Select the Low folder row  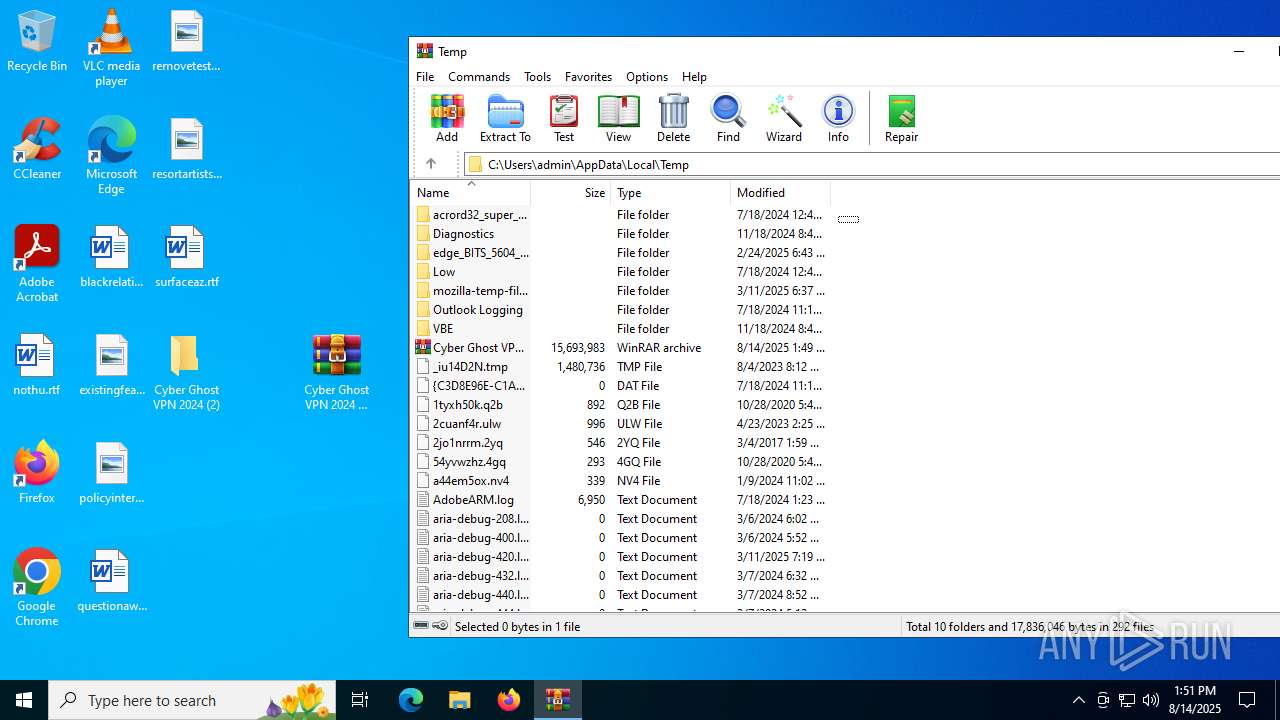tap(620, 272)
